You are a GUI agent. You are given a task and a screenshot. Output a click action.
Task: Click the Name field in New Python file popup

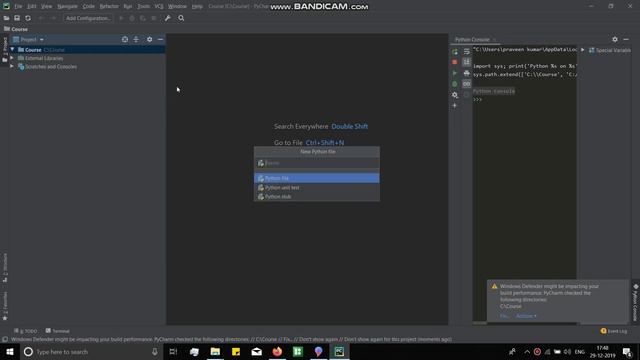(317, 163)
